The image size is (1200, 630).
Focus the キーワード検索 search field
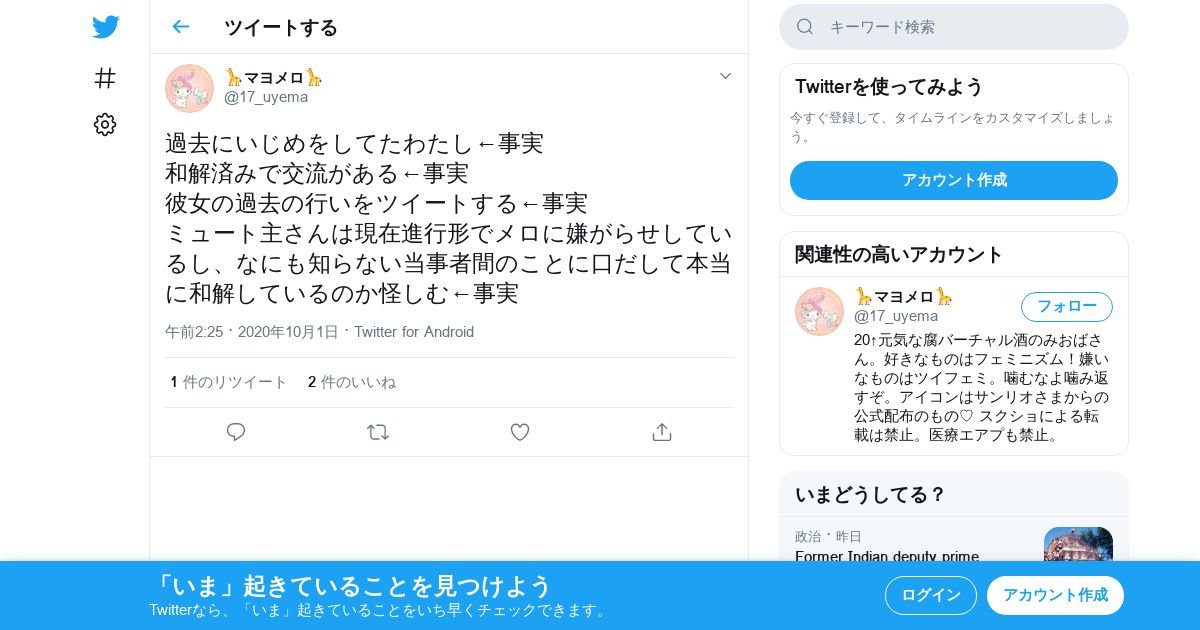pos(954,27)
